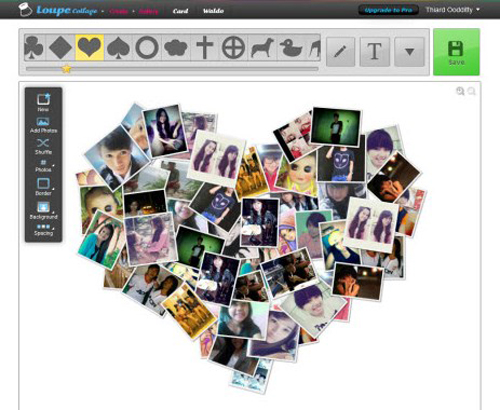500x410 pixels.
Task: Open the text shape tool
Action: pos(375,52)
